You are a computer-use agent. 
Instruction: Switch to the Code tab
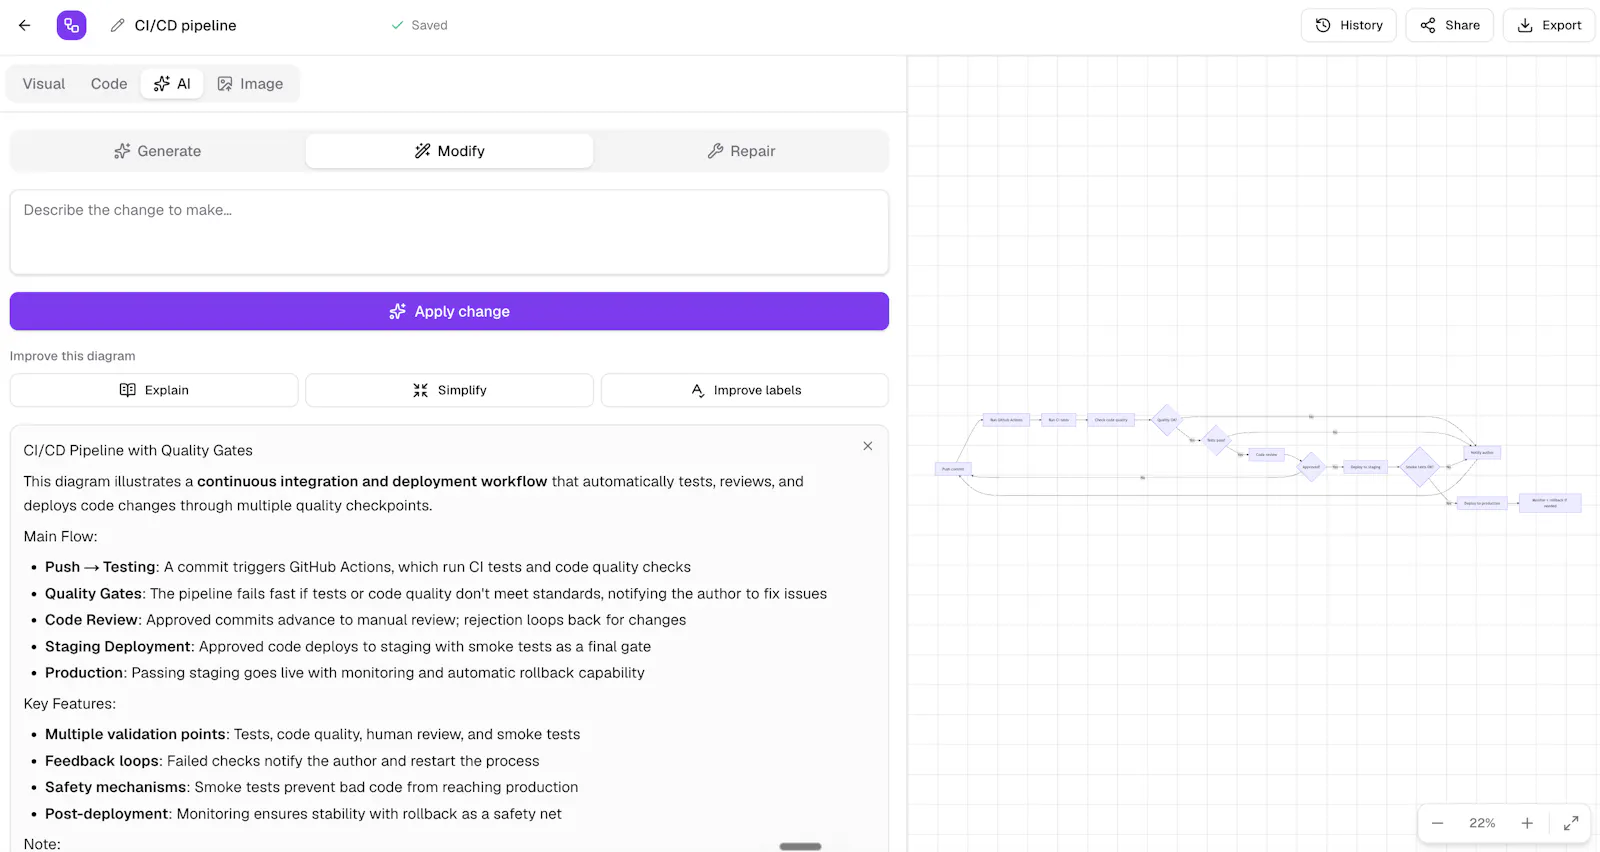point(109,84)
